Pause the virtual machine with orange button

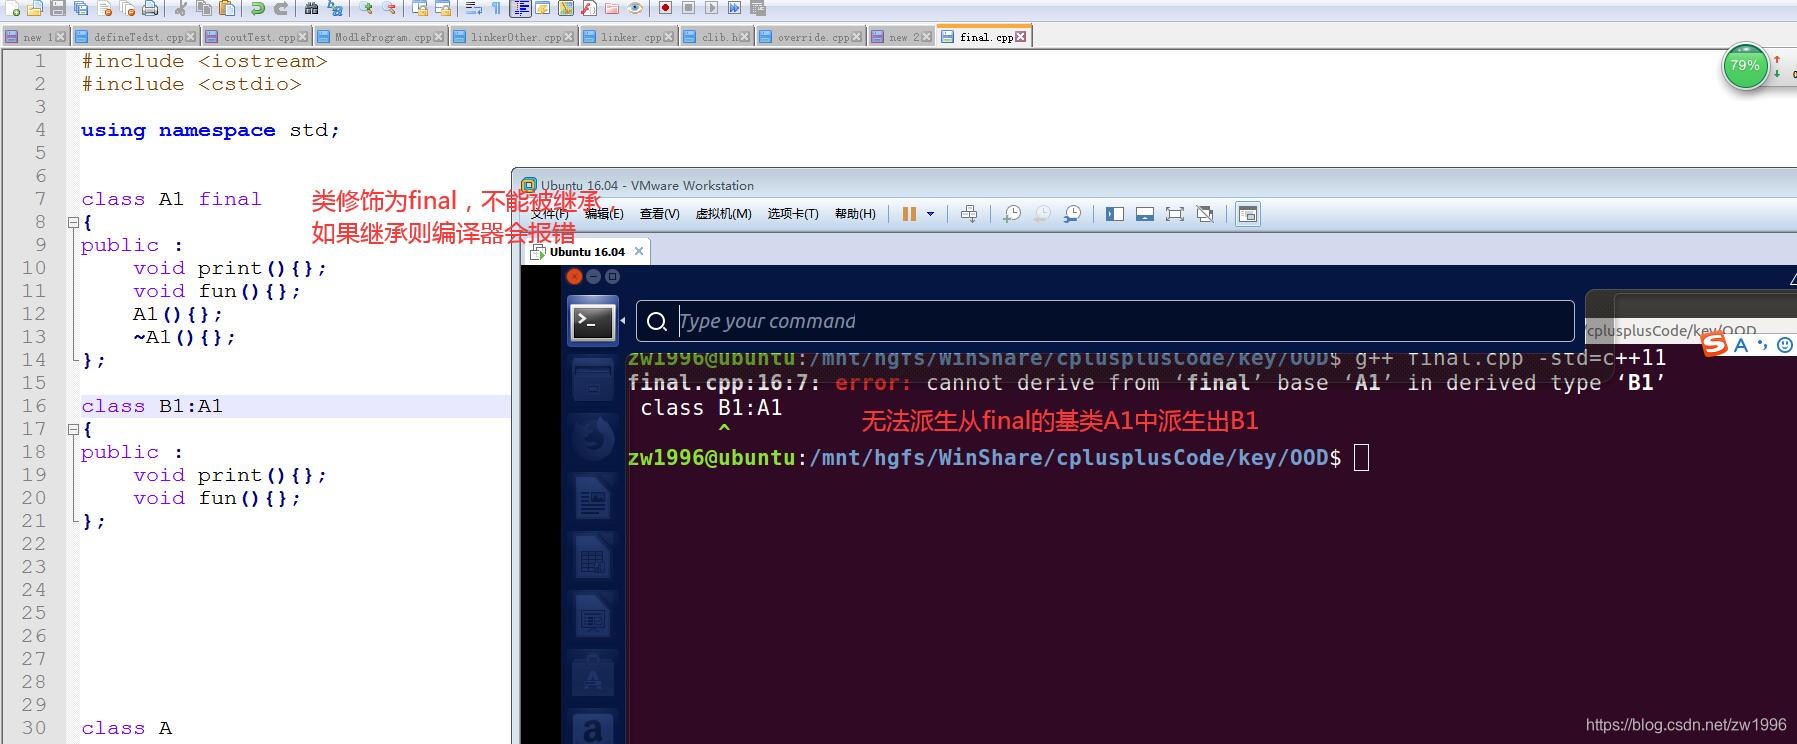(x=909, y=214)
